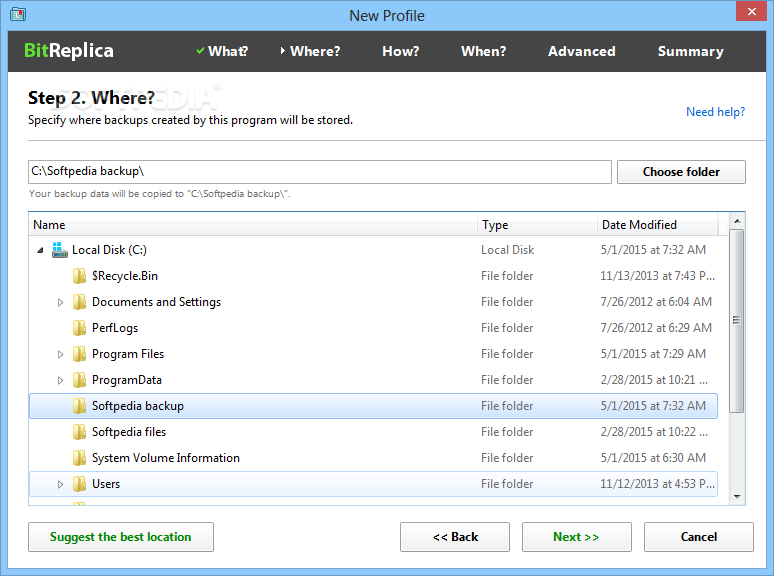Click the Softpedia backup folder icon
Screen dimensions: 774x576
(79, 406)
